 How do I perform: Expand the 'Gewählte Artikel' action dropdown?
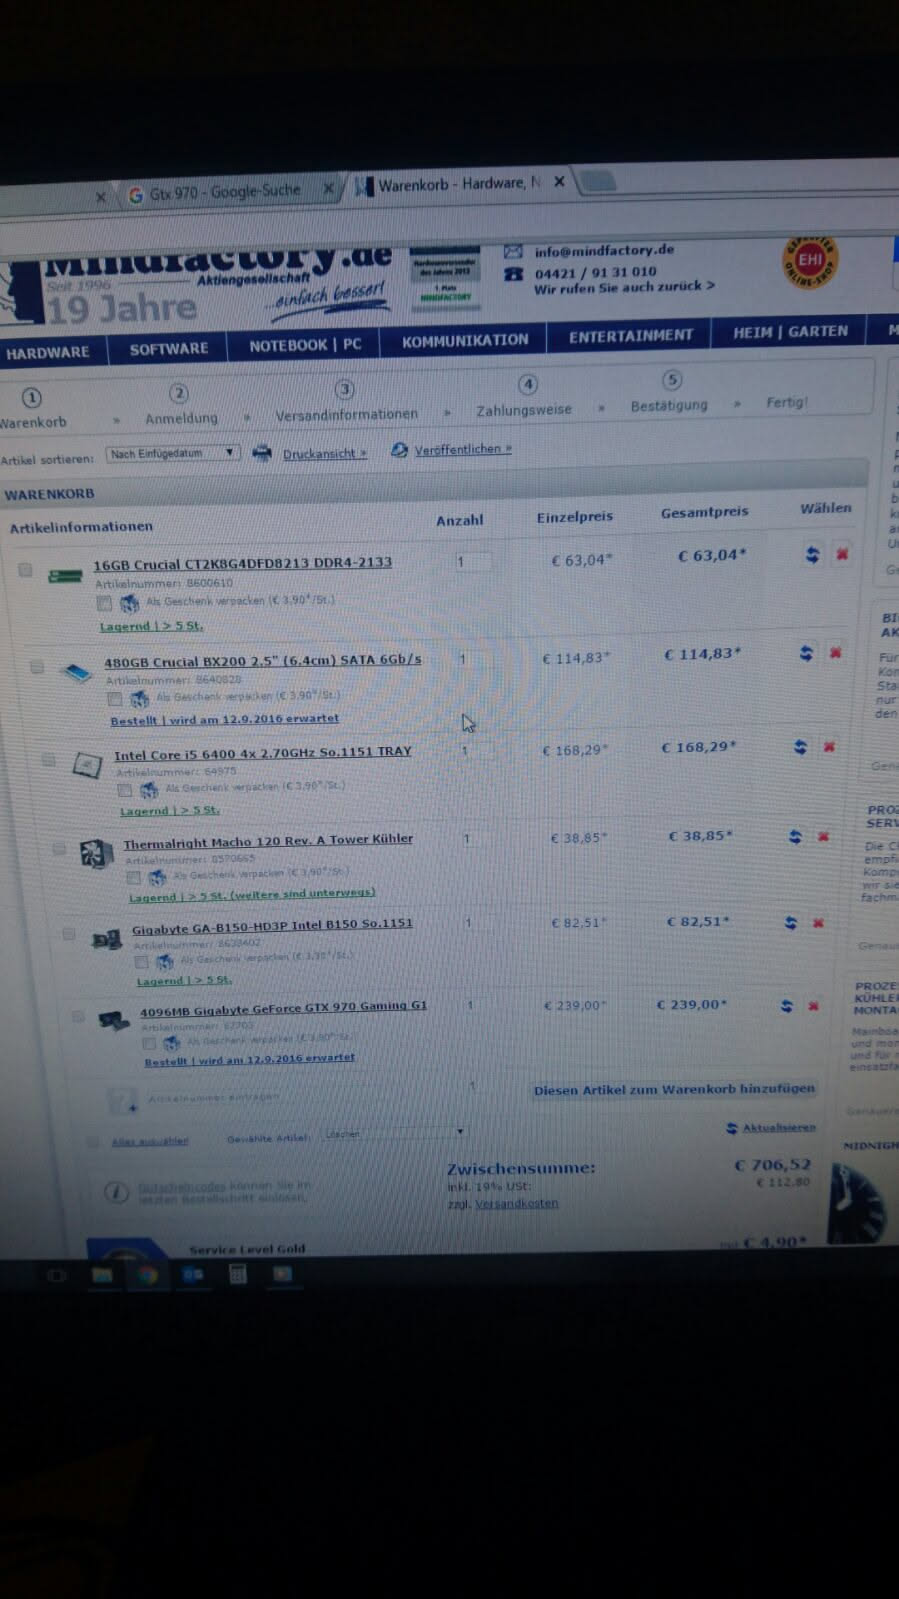tap(395, 1133)
